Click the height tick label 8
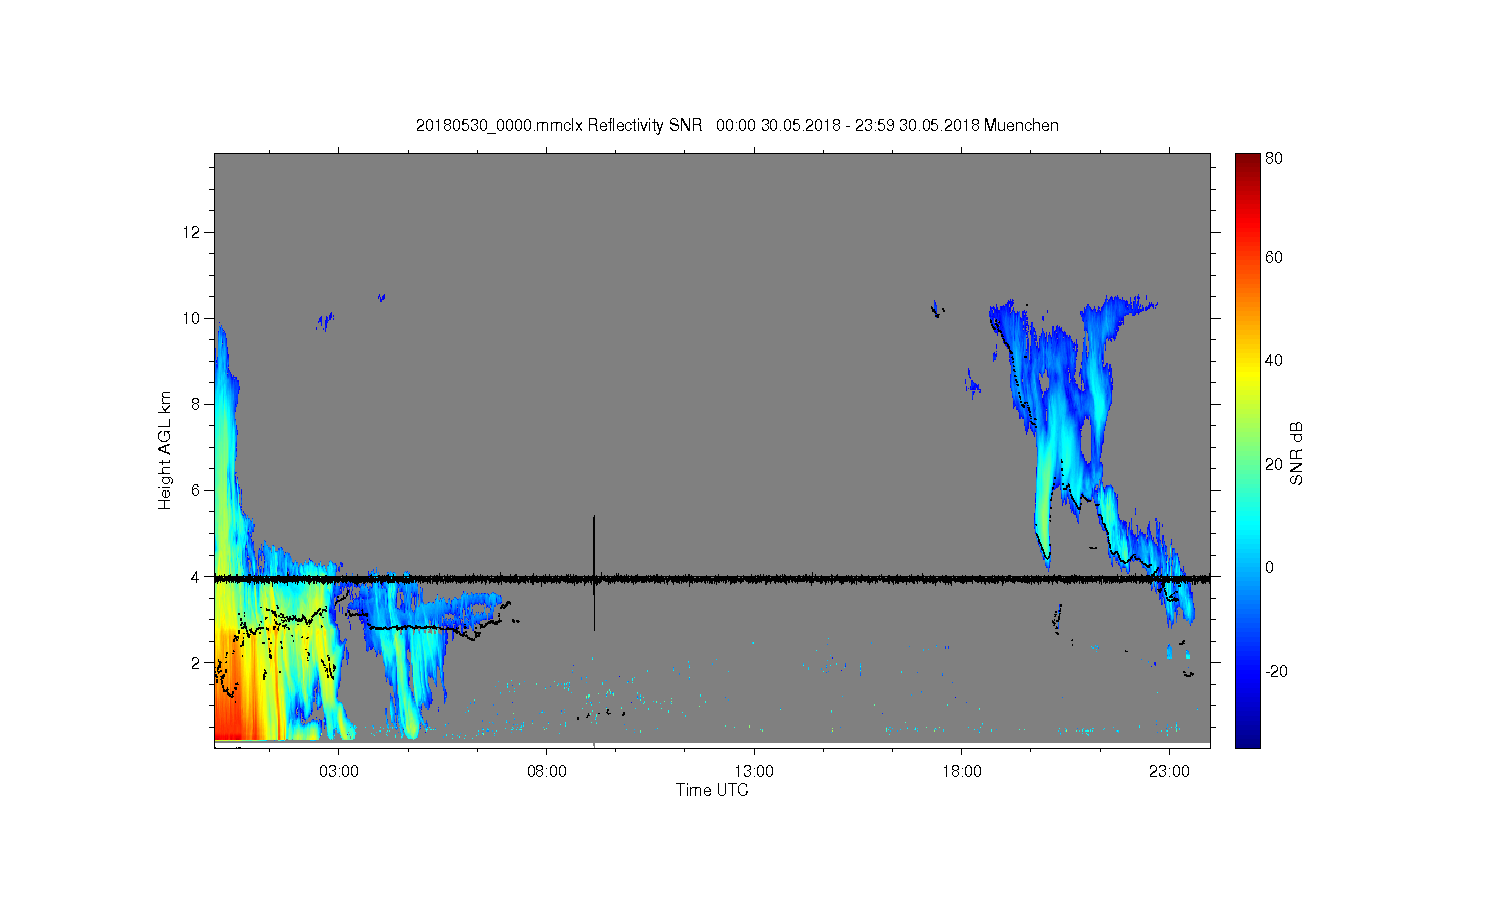The width and height of the screenshot is (1500, 900). pyautogui.click(x=196, y=404)
